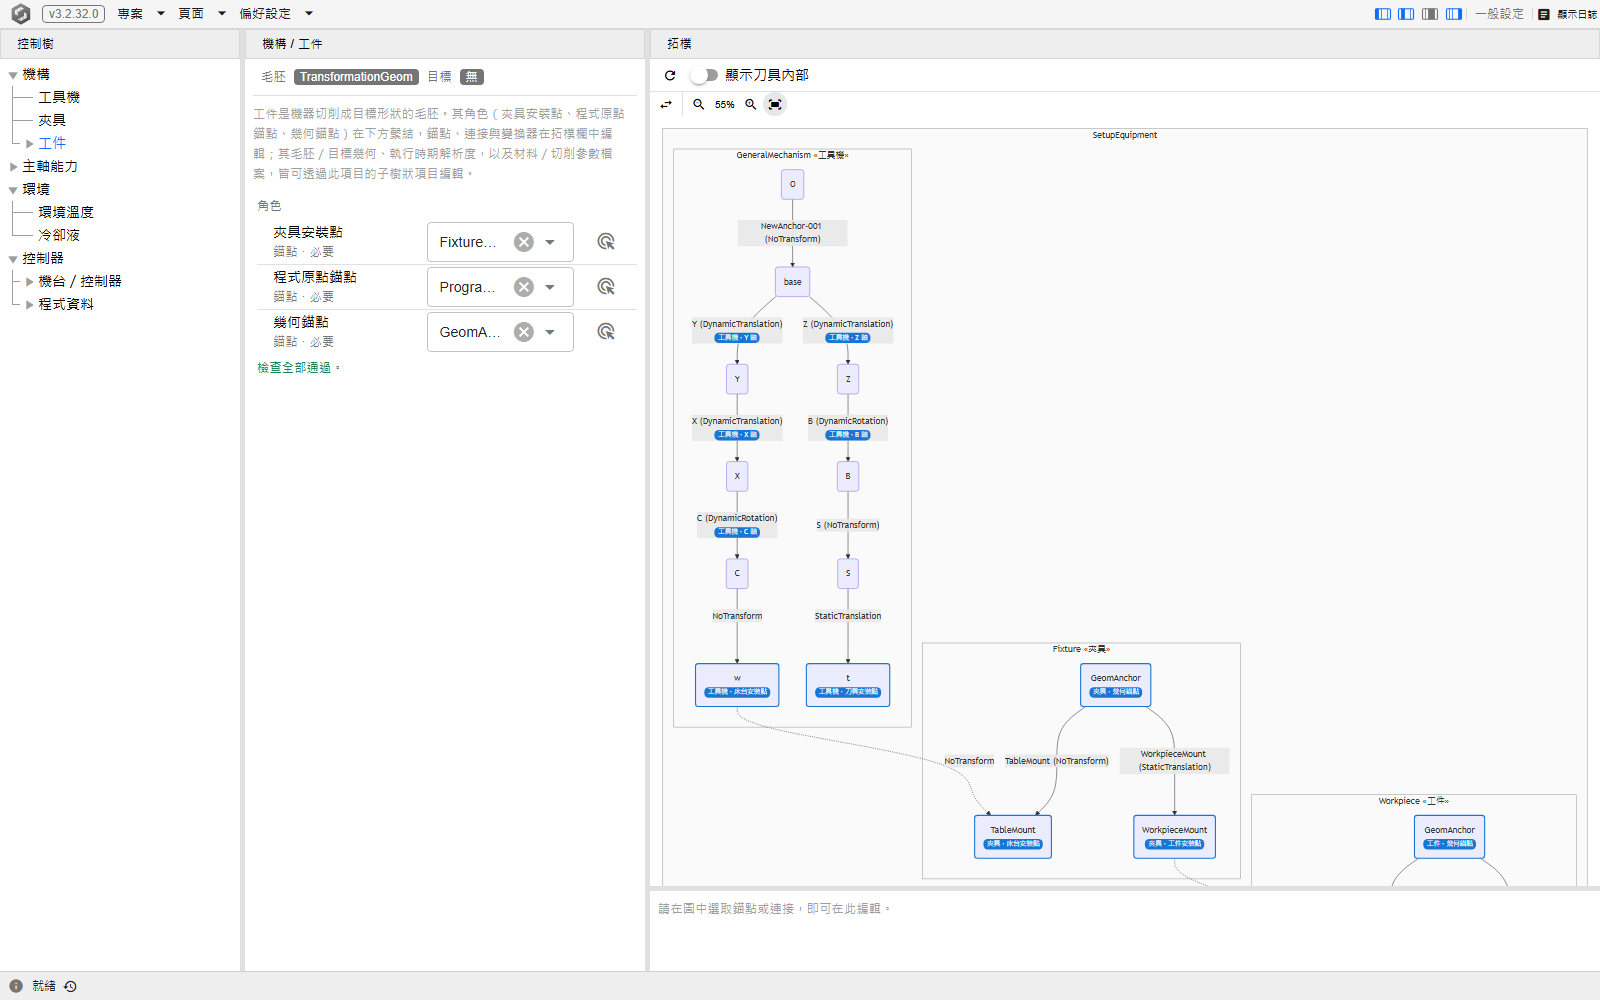The width and height of the screenshot is (1600, 1000).
Task: Clear the Program origin anchor selection
Action: (x=524, y=287)
